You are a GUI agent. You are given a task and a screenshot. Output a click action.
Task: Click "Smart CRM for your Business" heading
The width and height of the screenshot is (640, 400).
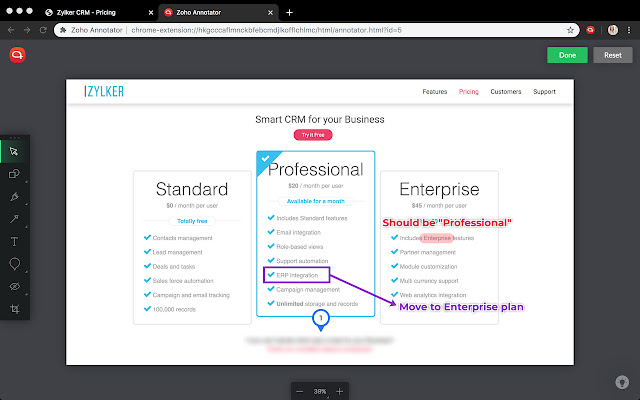coord(320,119)
